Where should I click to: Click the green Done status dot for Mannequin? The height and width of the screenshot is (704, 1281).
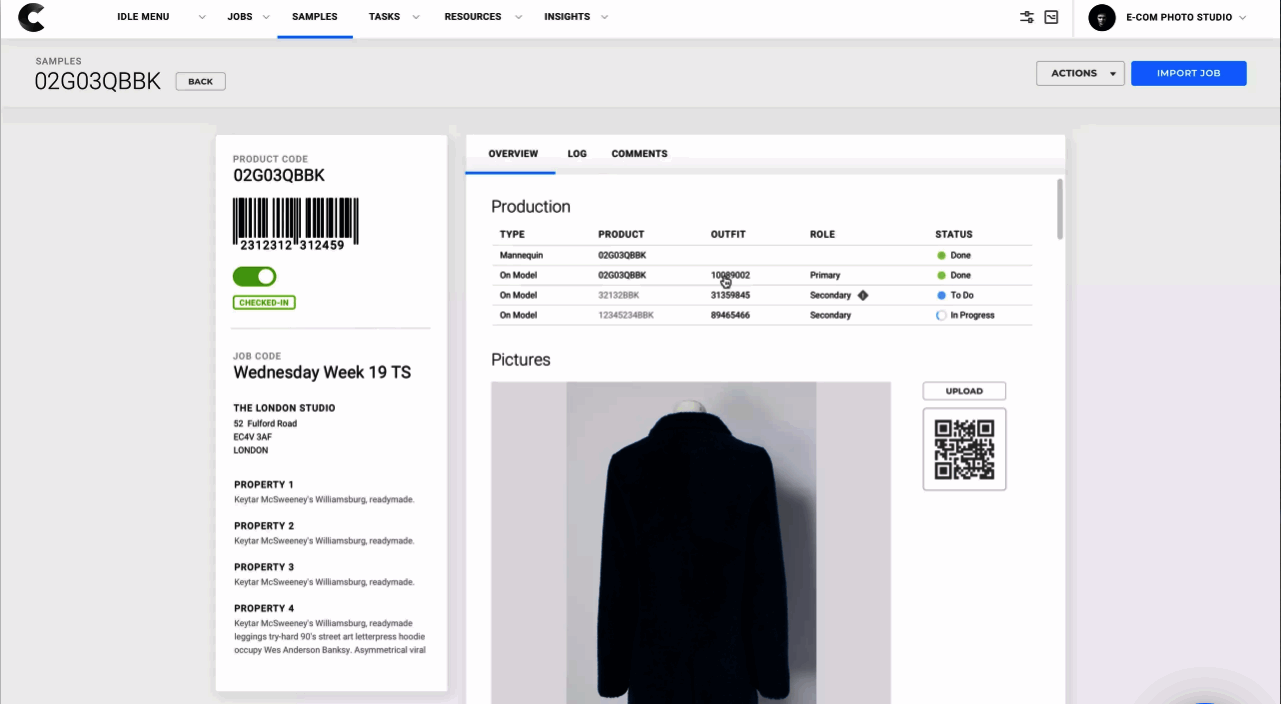coord(941,255)
